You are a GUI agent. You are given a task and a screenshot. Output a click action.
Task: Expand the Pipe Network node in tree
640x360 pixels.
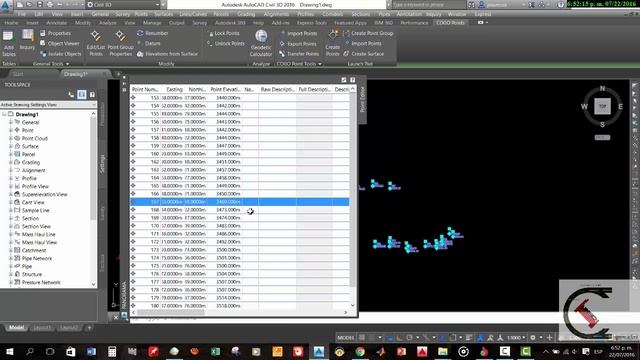tap(11, 258)
